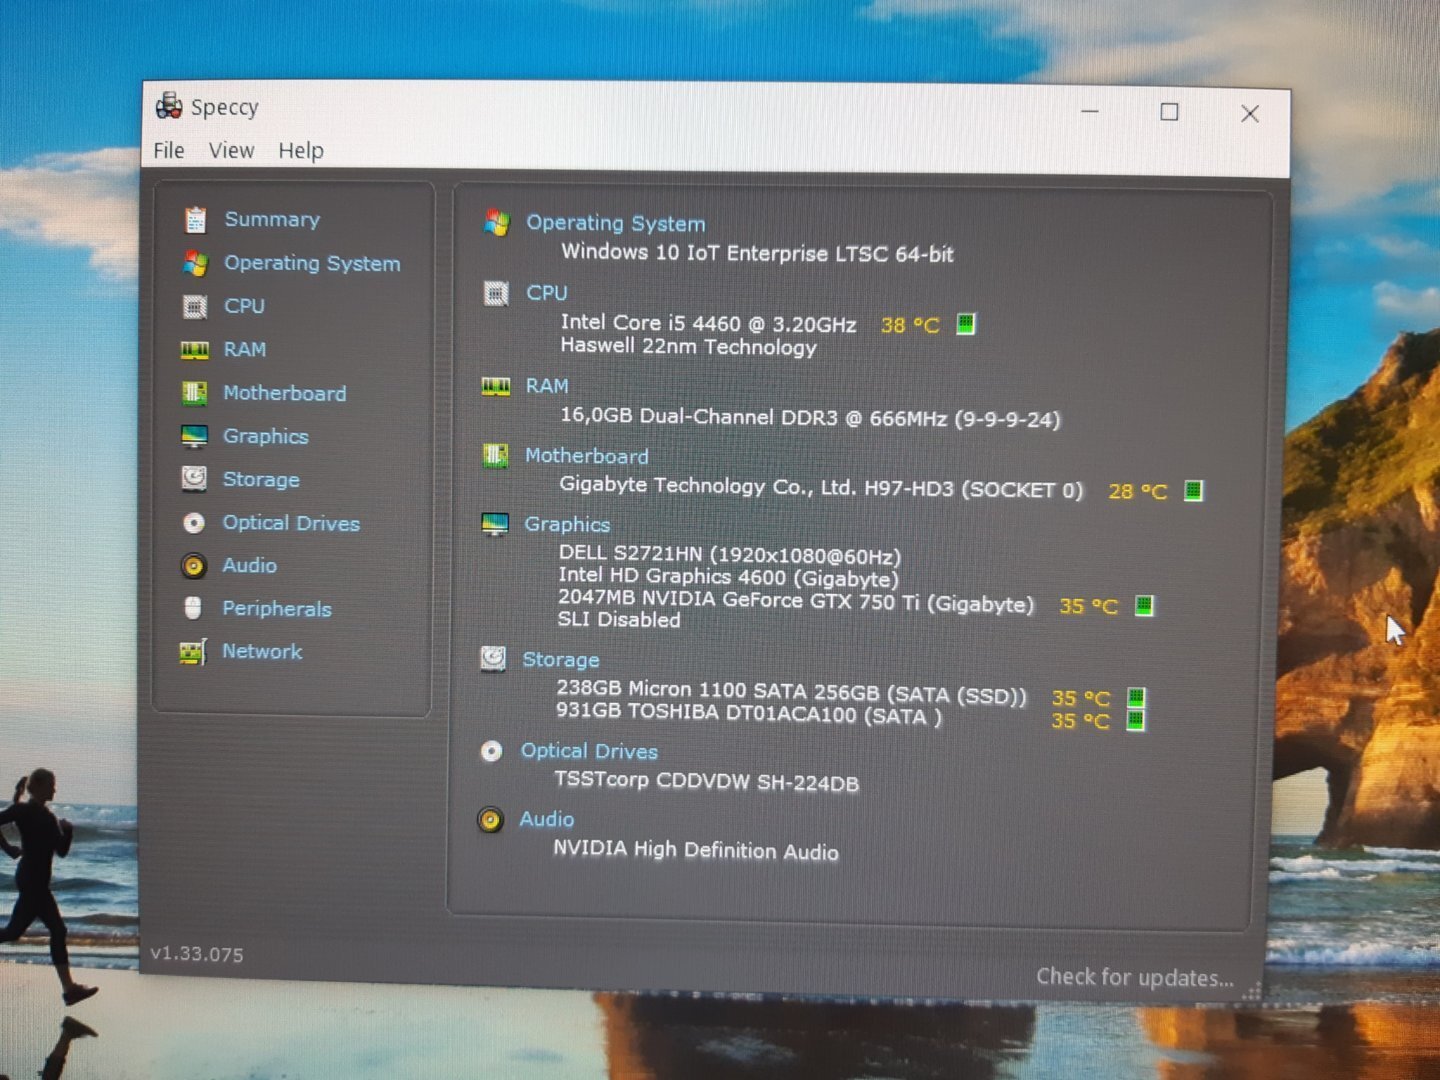The image size is (1440, 1080).
Task: Show Graphics details from sidebar
Action: 266,436
